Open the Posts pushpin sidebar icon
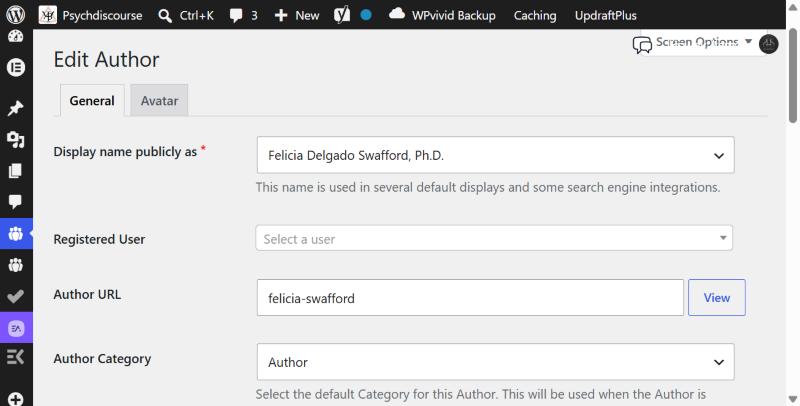 coord(15,108)
